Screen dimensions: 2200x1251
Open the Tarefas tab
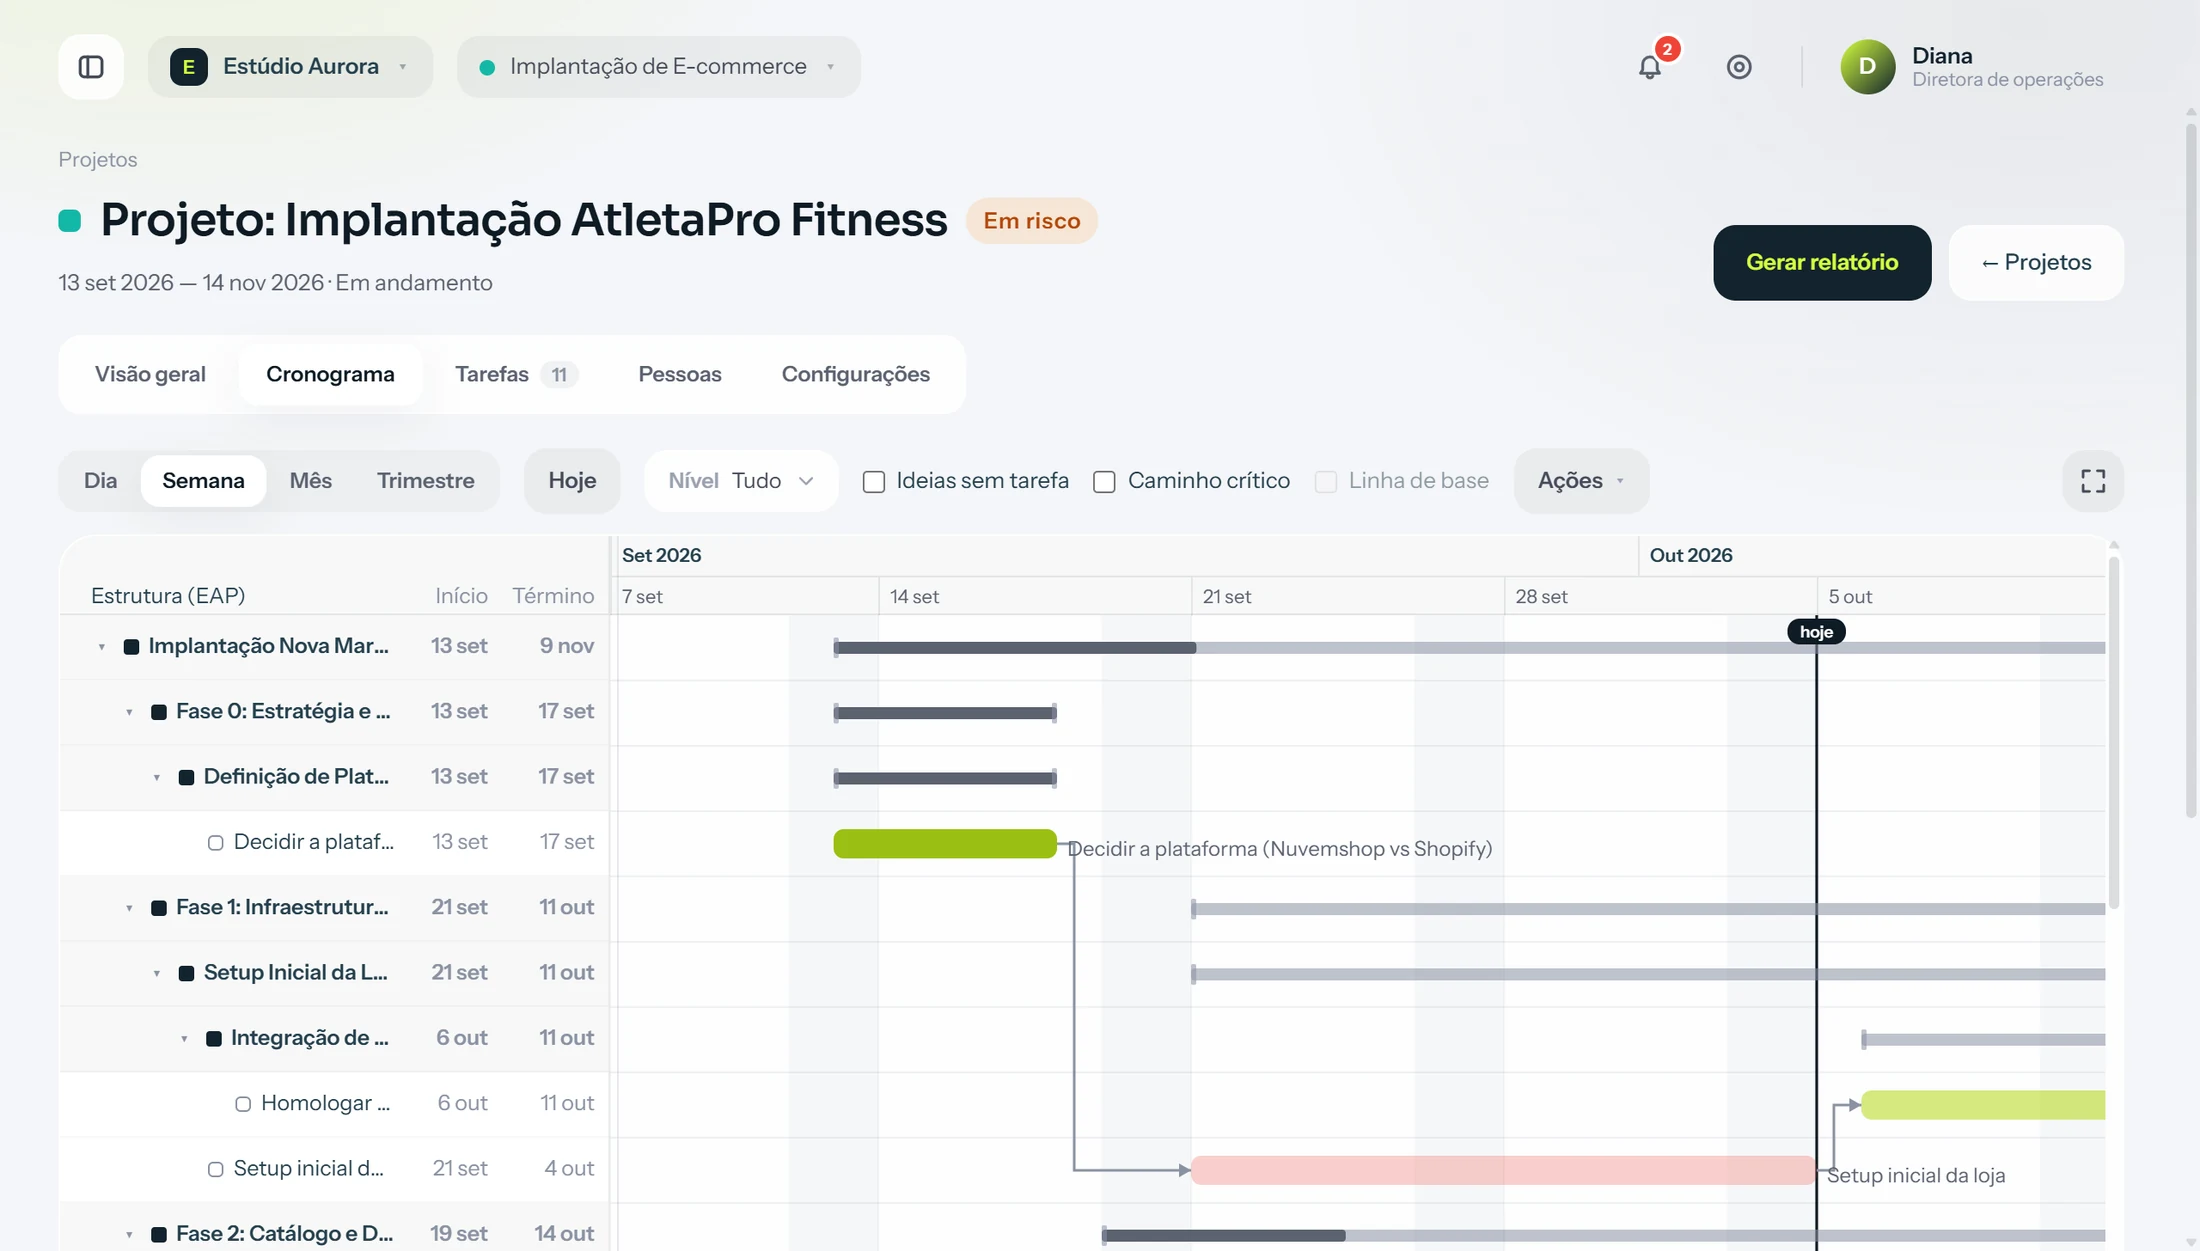point(516,374)
